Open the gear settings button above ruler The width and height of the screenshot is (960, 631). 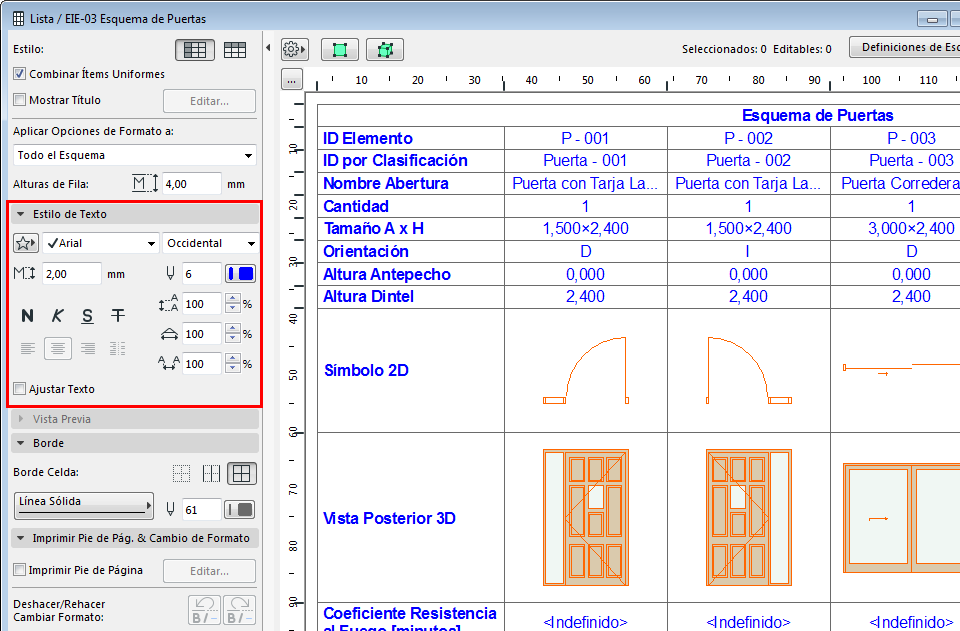[x=294, y=49]
